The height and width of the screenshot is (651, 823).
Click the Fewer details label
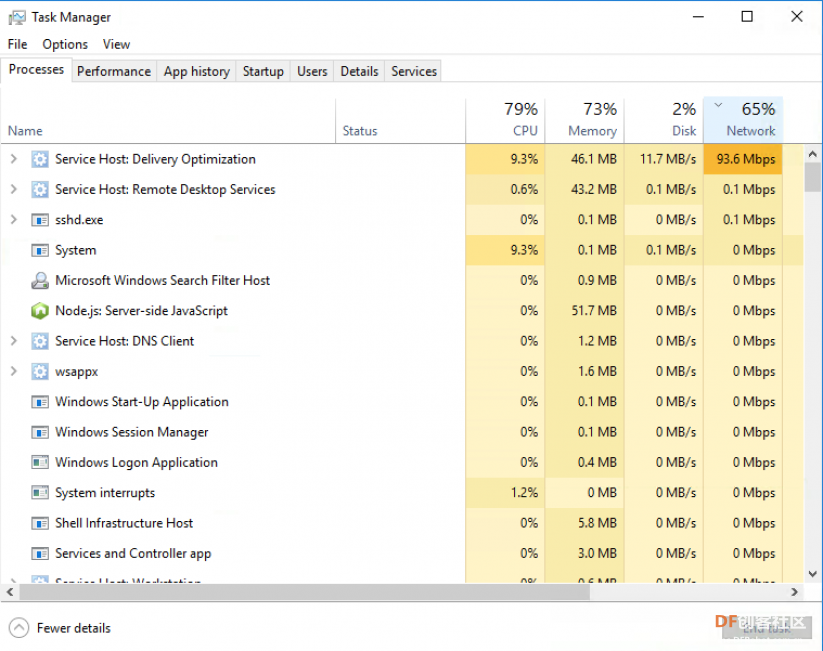(73, 628)
